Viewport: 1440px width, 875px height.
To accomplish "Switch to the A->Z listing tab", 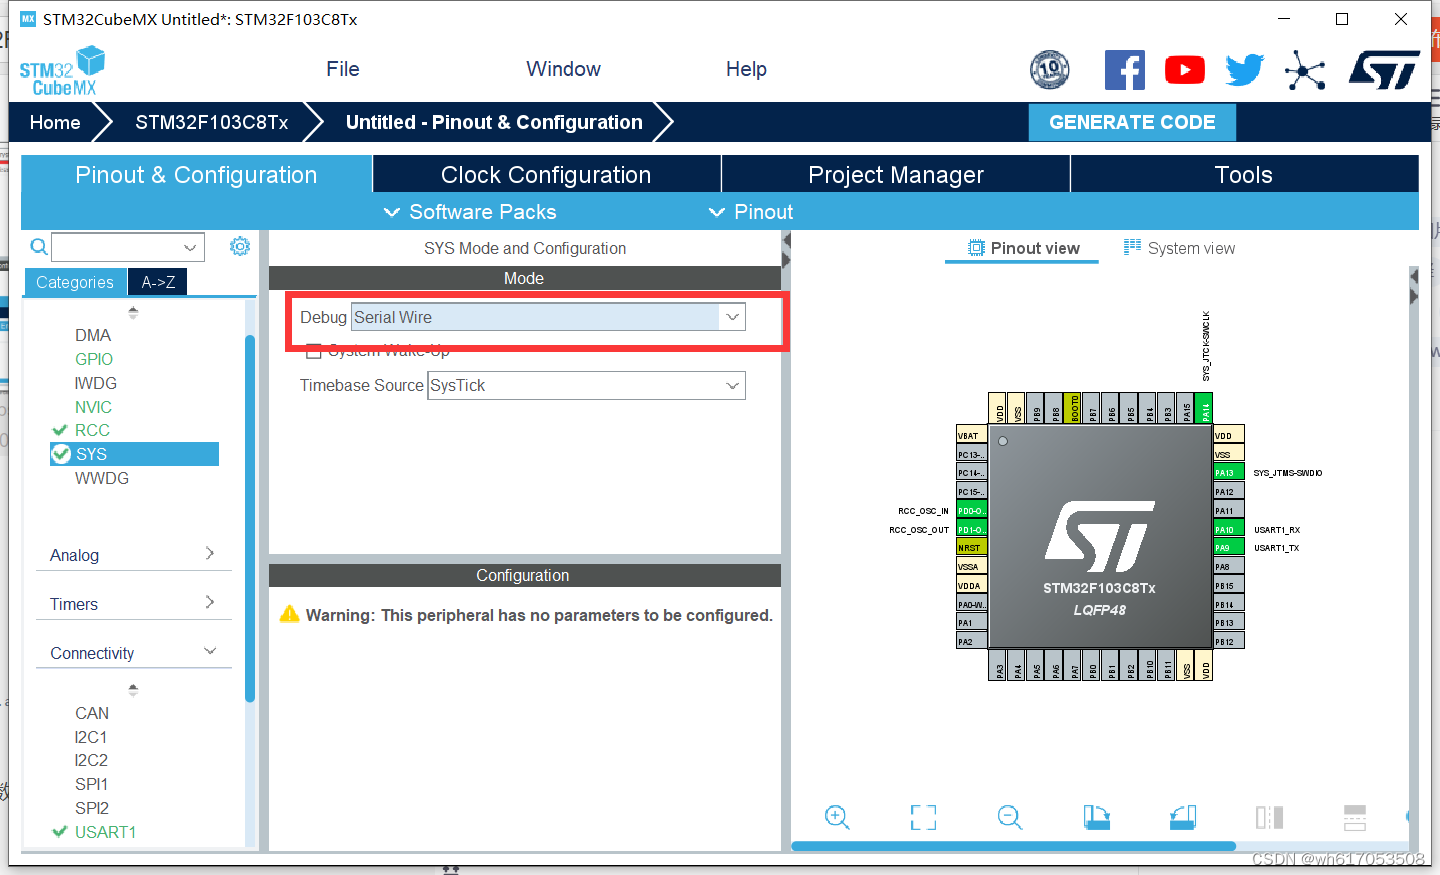I will [158, 282].
